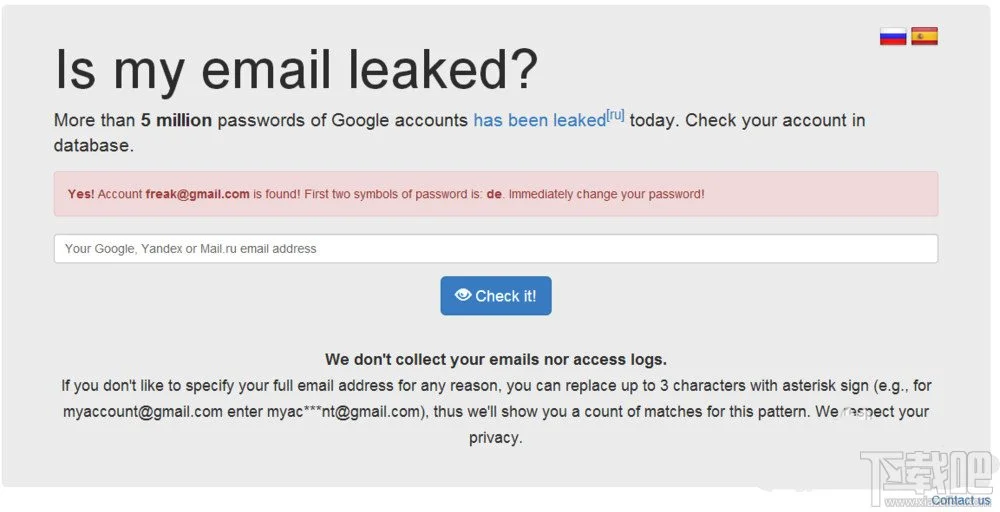Image resolution: width=1000 pixels, height=512 pixels.
Task: Switch language using the Spanish flag icon
Action: pyautogui.click(x=924, y=36)
